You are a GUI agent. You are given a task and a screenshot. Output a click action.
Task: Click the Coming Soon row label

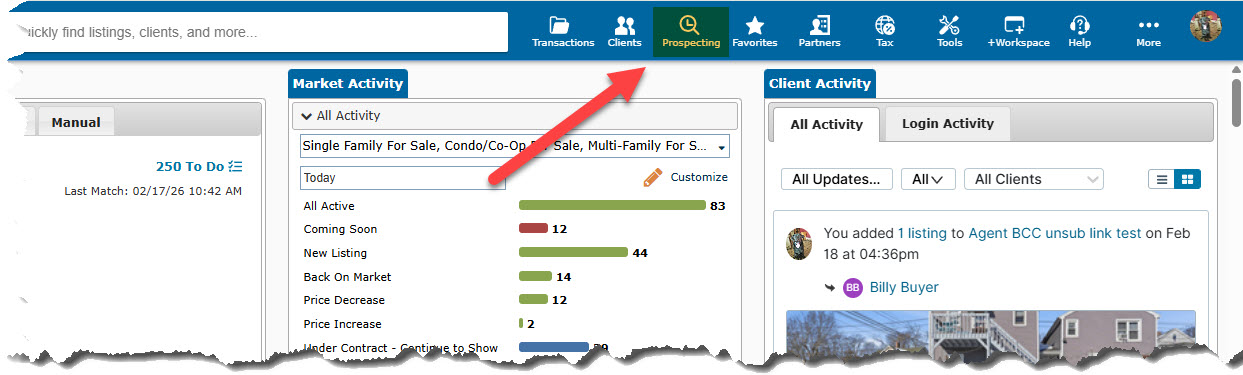click(340, 229)
